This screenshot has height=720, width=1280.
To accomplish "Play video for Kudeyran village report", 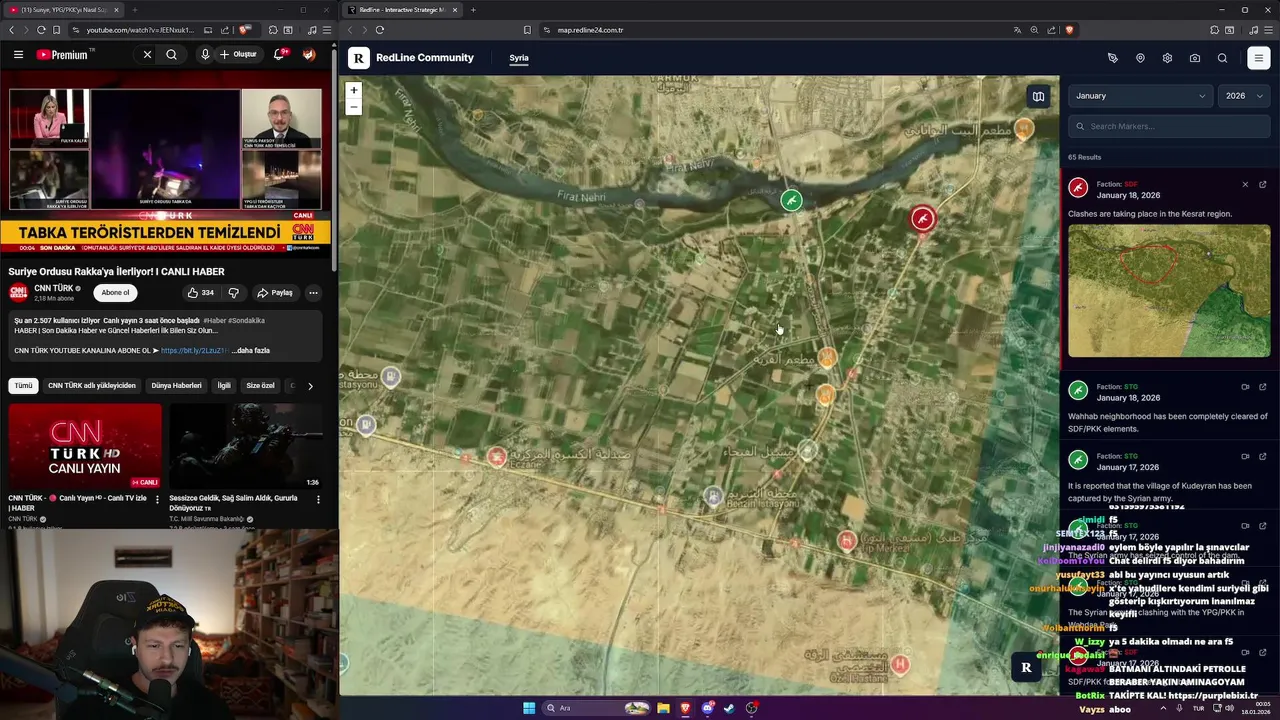I will [x=1245, y=456].
